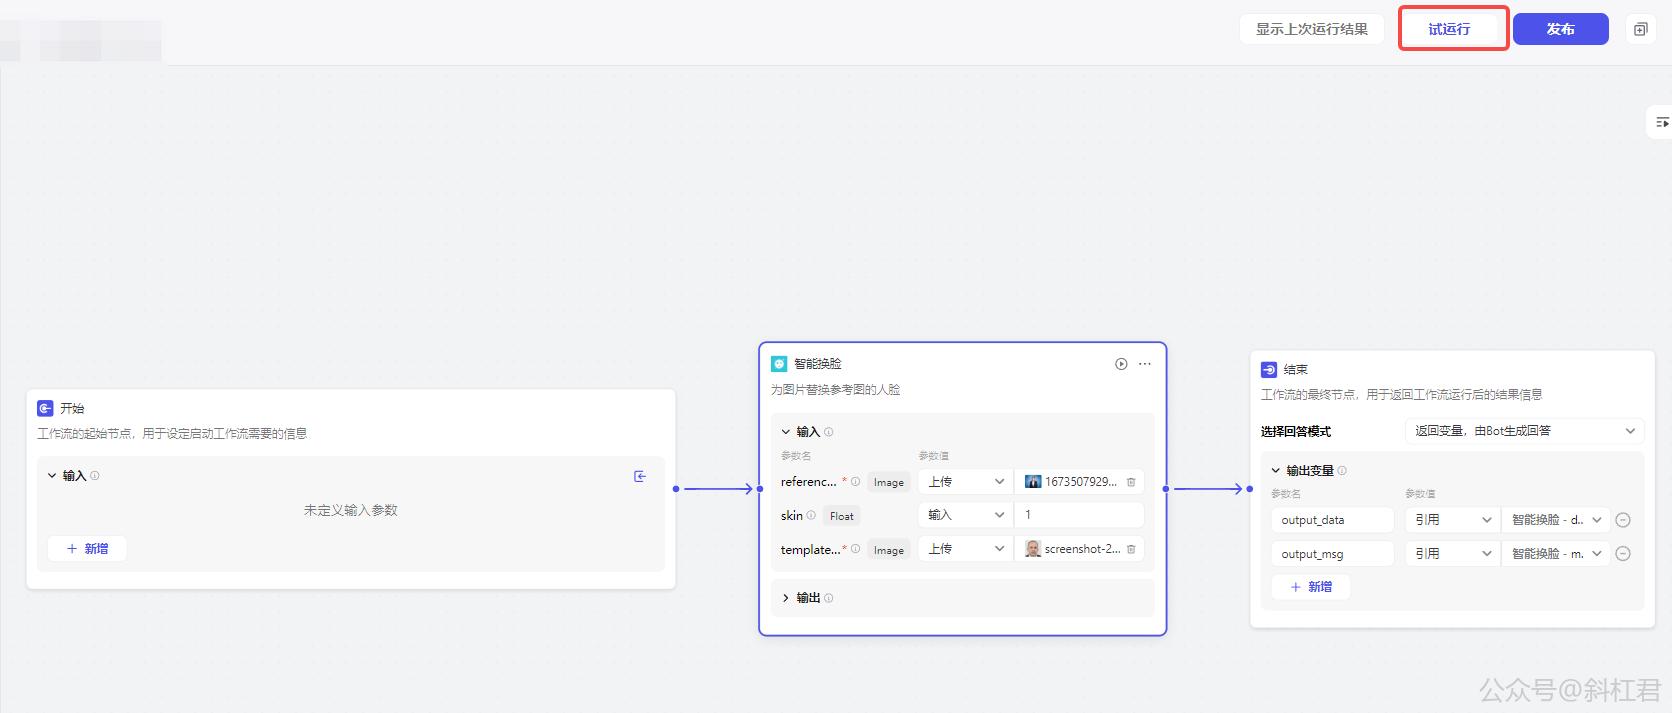Open the 引用 dropdown in output_msg row
Image resolution: width=1672 pixels, height=713 pixels.
[x=1452, y=554]
